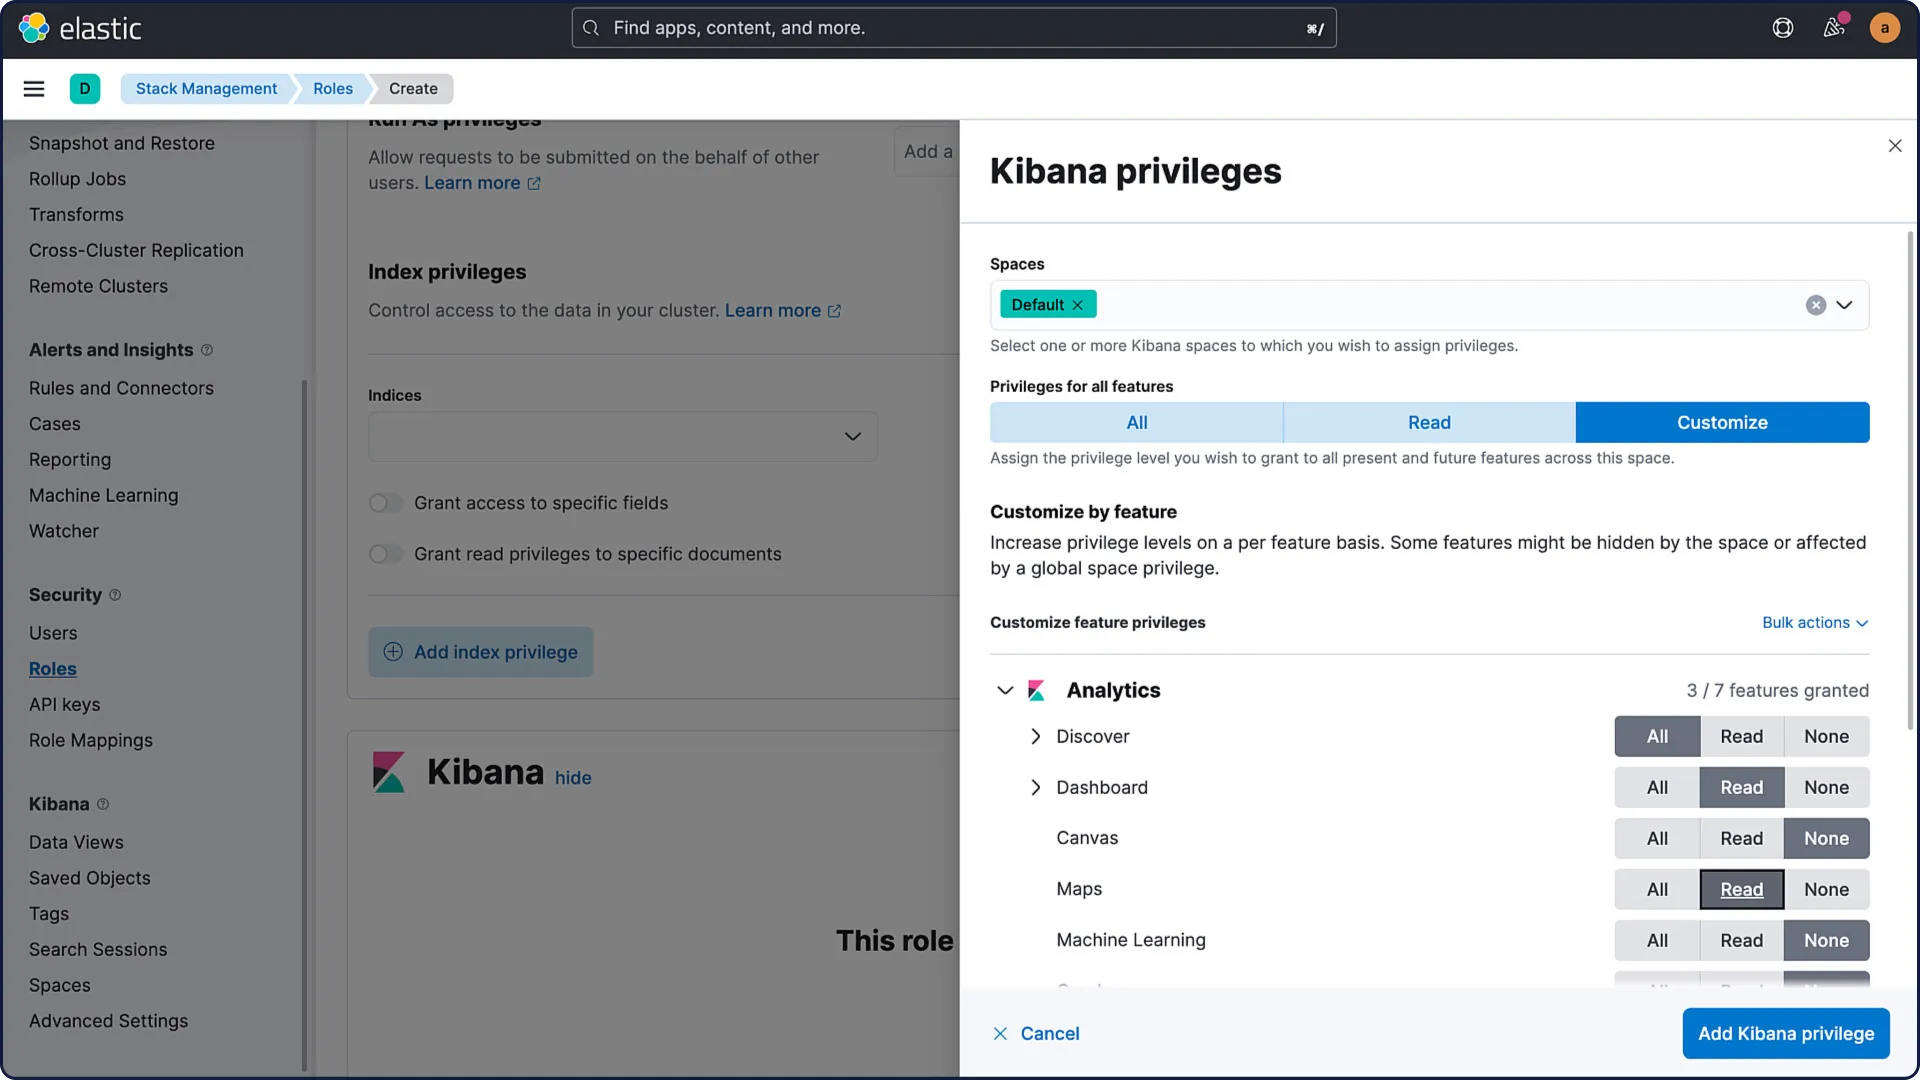1920x1080 pixels.
Task: Click the Security section info icon
Action: point(115,595)
